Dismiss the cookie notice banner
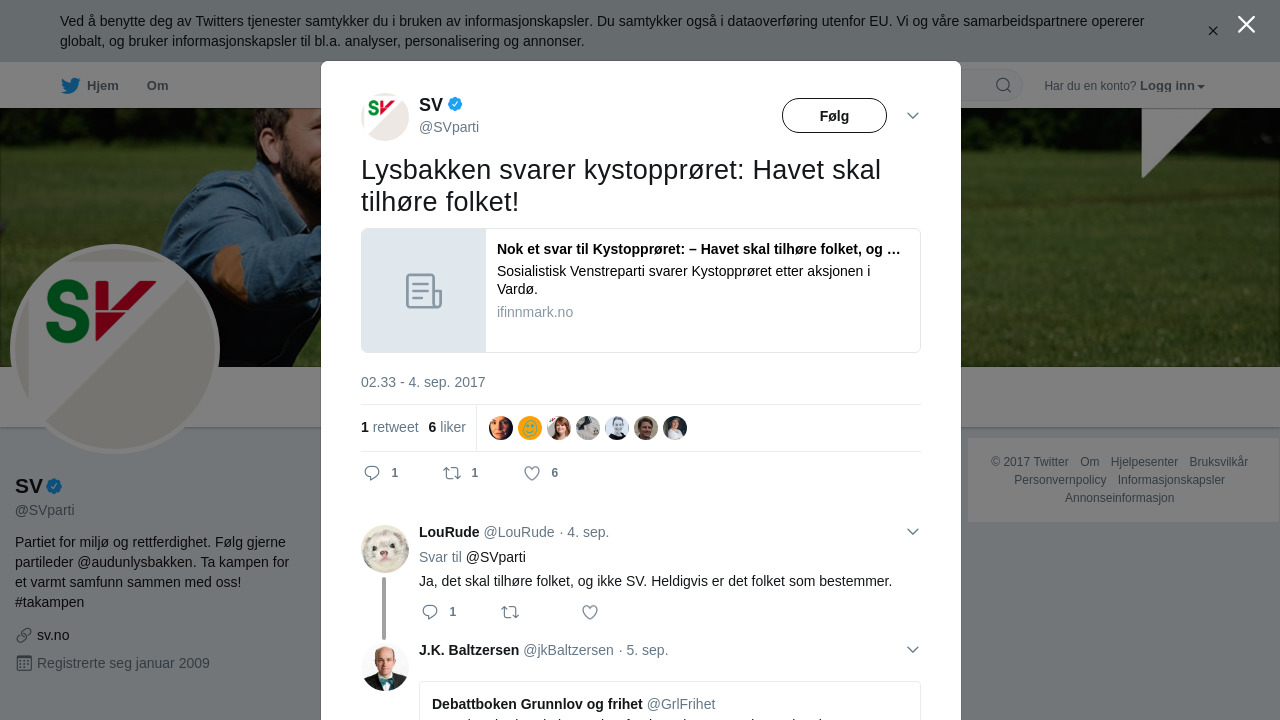Screen dimensions: 1280x720 coord(1213,31)
